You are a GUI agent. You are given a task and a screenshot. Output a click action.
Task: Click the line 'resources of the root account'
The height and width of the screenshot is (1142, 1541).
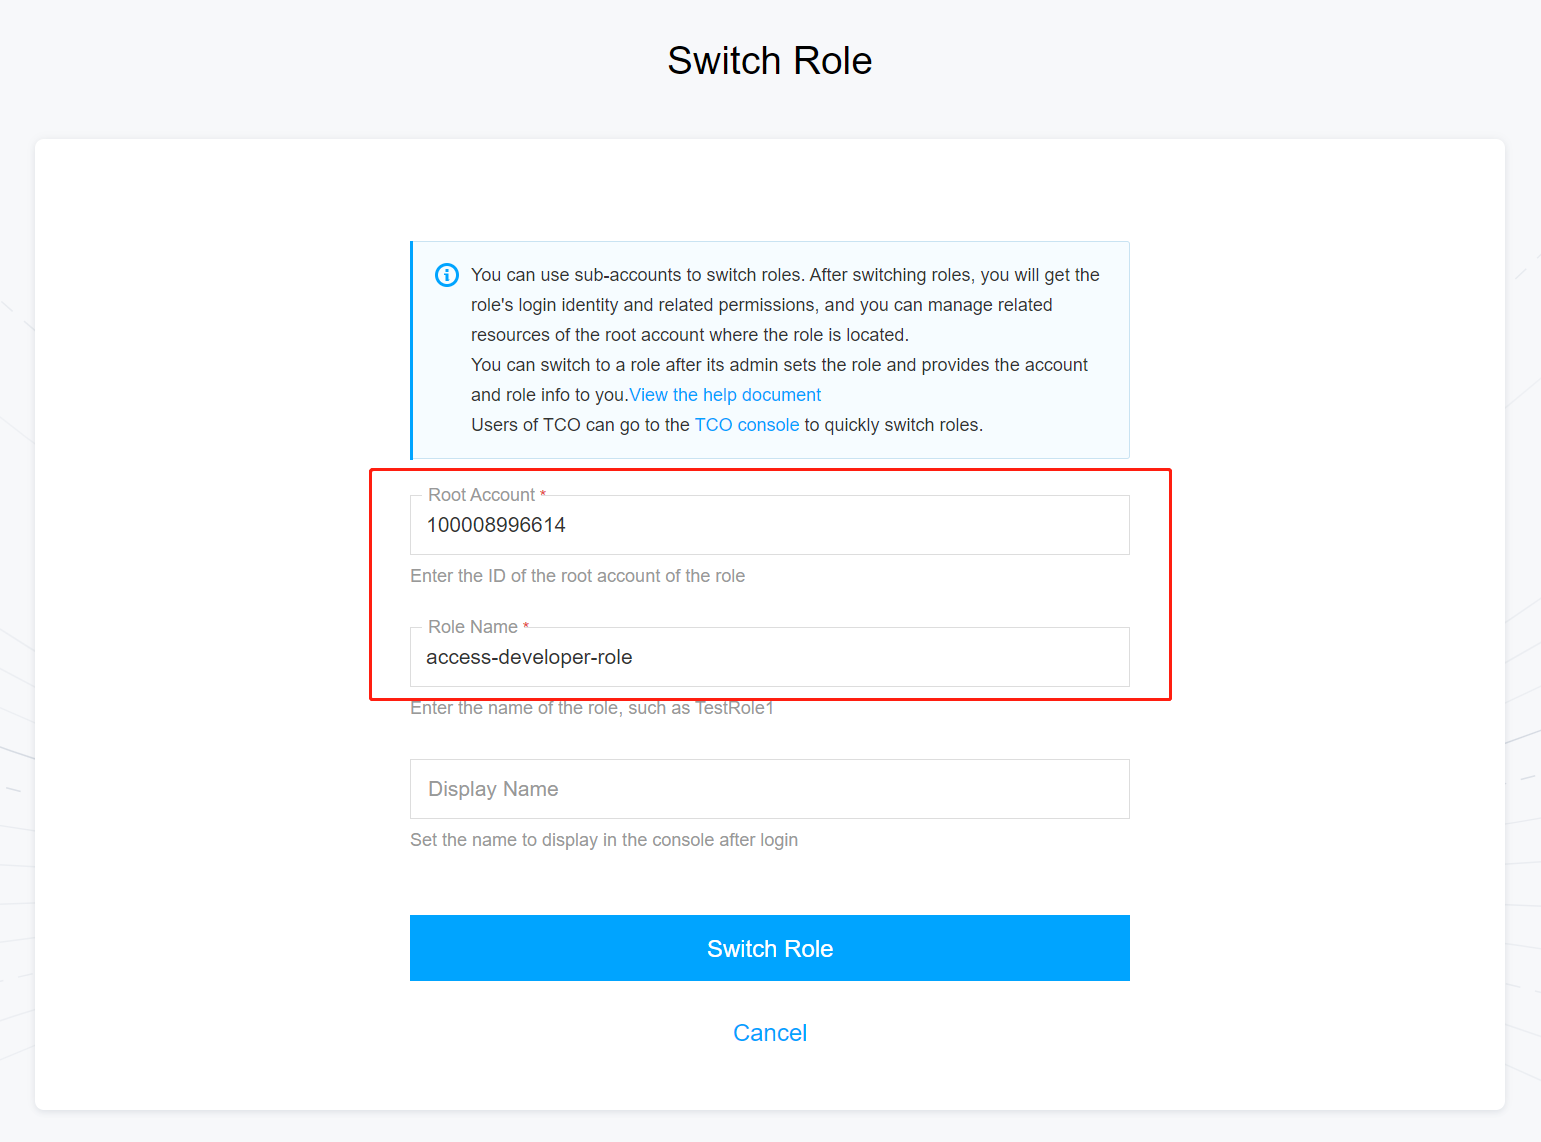(689, 335)
